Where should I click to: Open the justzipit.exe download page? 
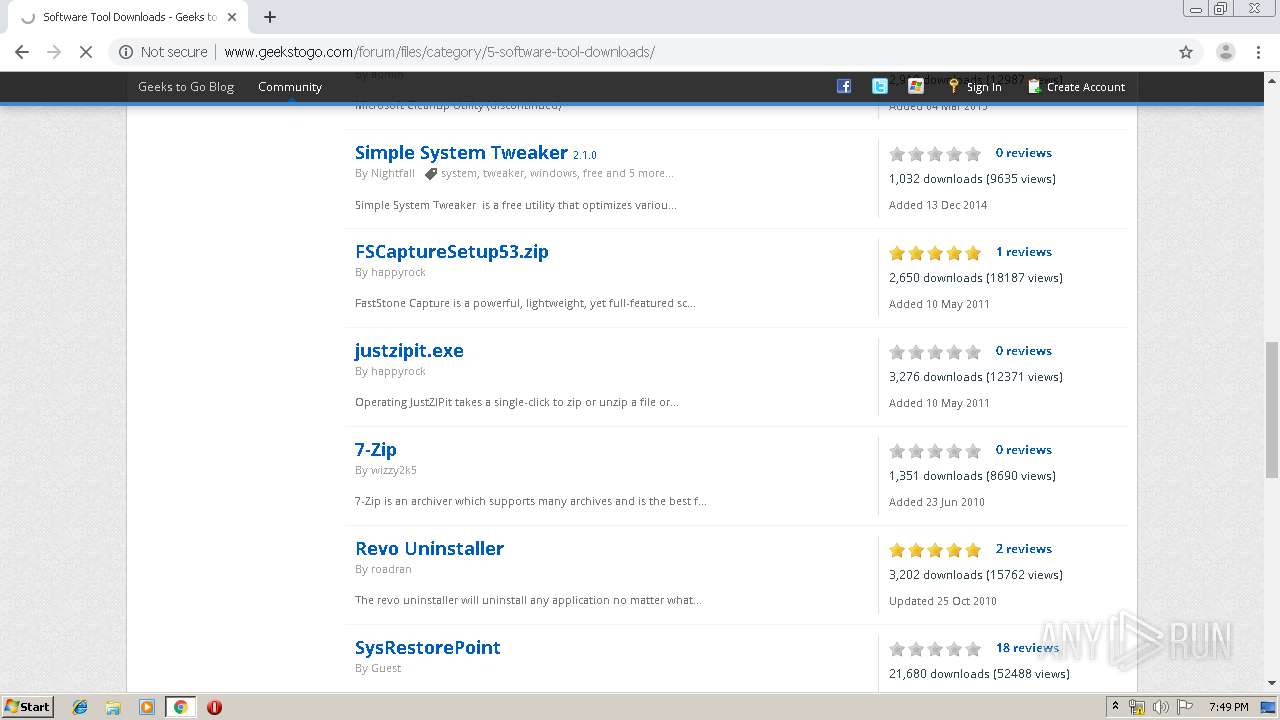409,350
